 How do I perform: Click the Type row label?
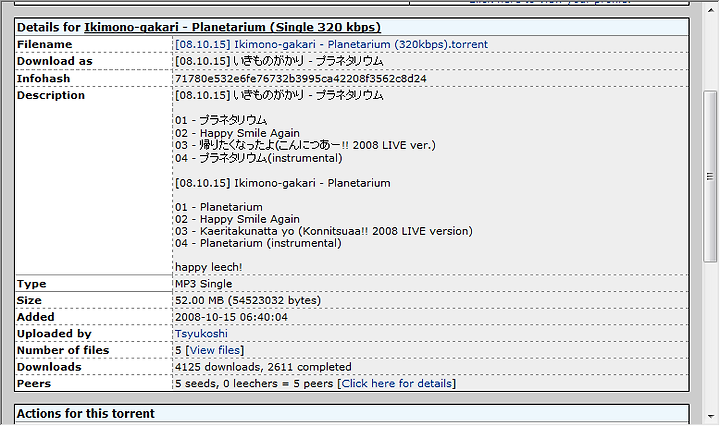point(32,284)
